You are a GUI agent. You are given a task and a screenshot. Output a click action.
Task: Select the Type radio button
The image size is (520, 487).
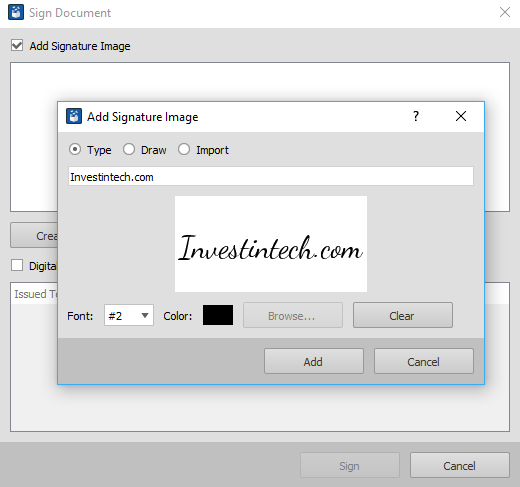[x=75, y=149]
